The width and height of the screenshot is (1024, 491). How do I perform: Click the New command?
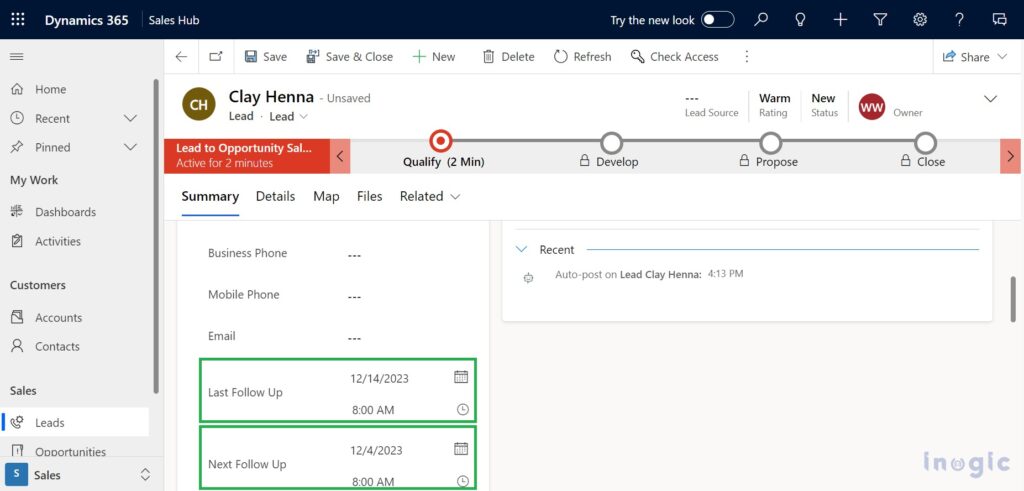pos(434,57)
